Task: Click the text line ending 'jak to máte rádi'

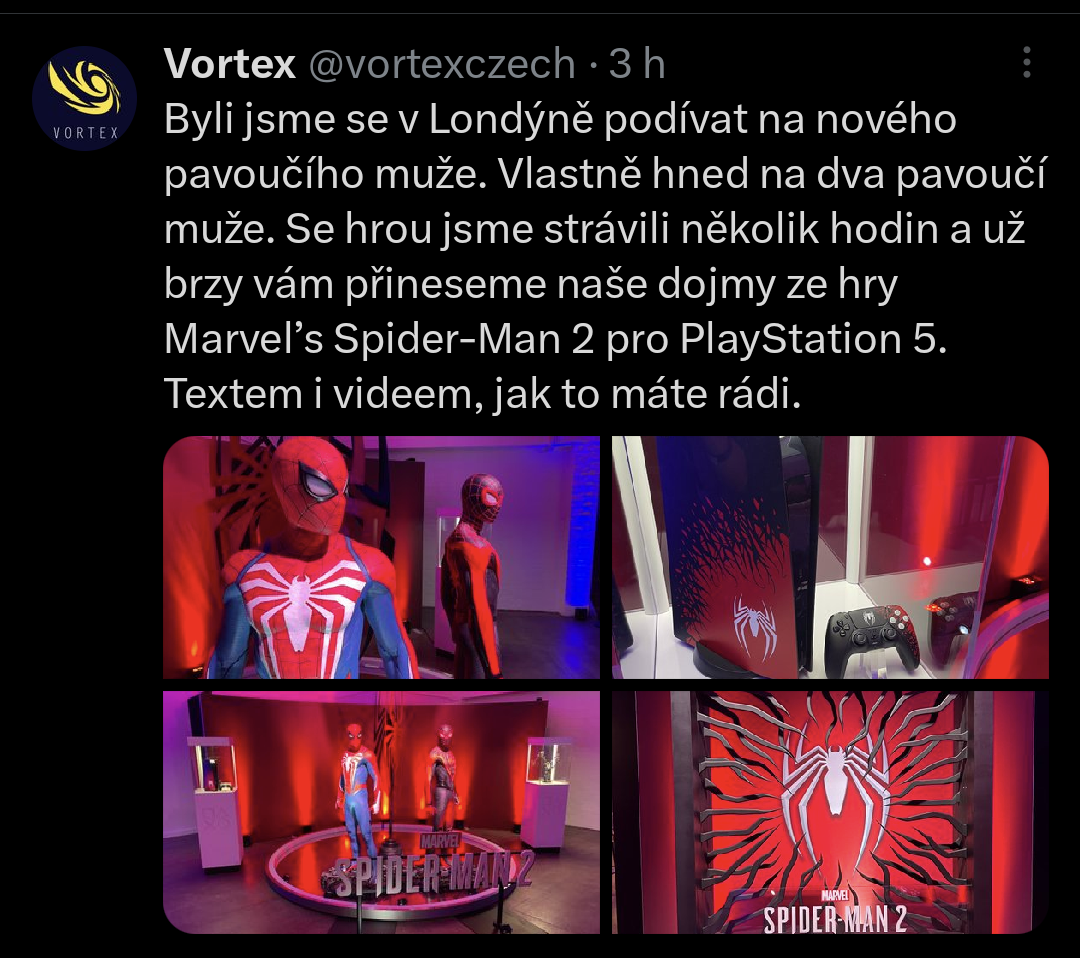Action: click(x=482, y=394)
